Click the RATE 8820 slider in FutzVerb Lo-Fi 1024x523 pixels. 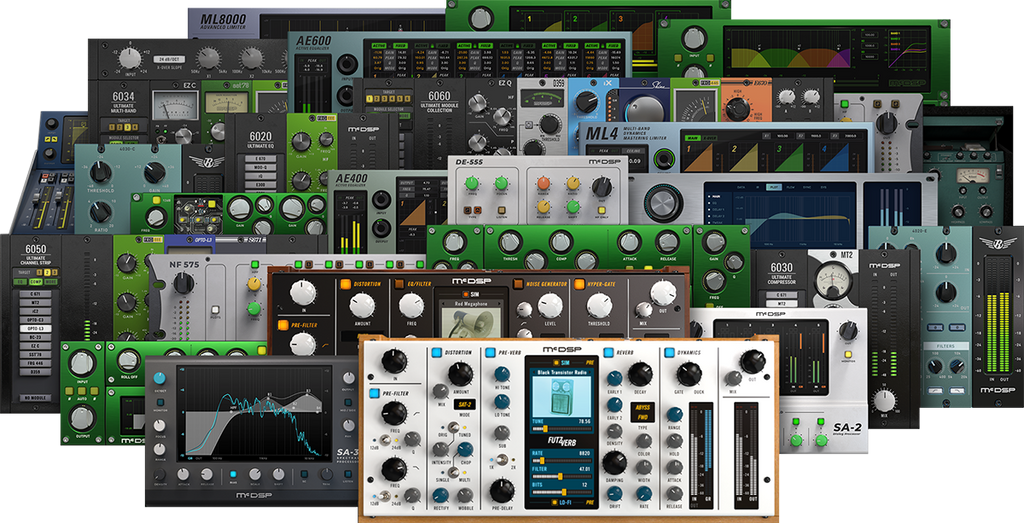click(563, 460)
